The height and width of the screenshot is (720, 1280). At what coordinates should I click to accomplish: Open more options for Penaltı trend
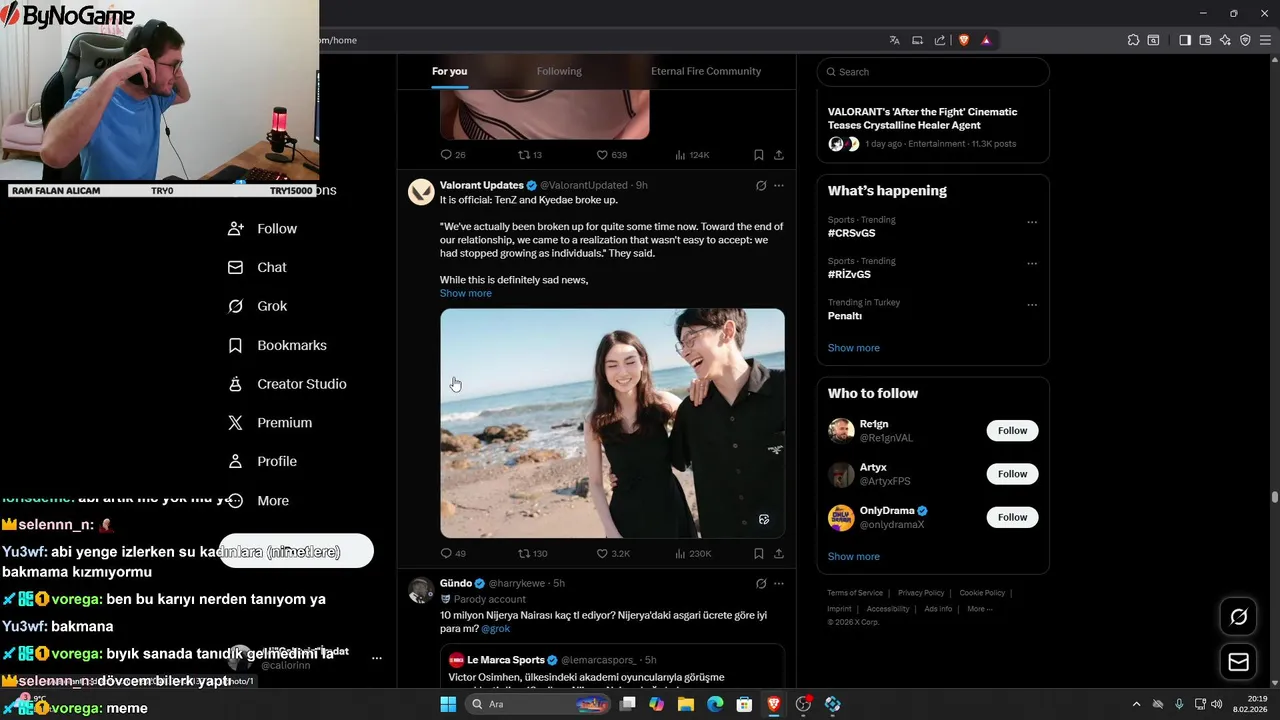pos(1032,305)
